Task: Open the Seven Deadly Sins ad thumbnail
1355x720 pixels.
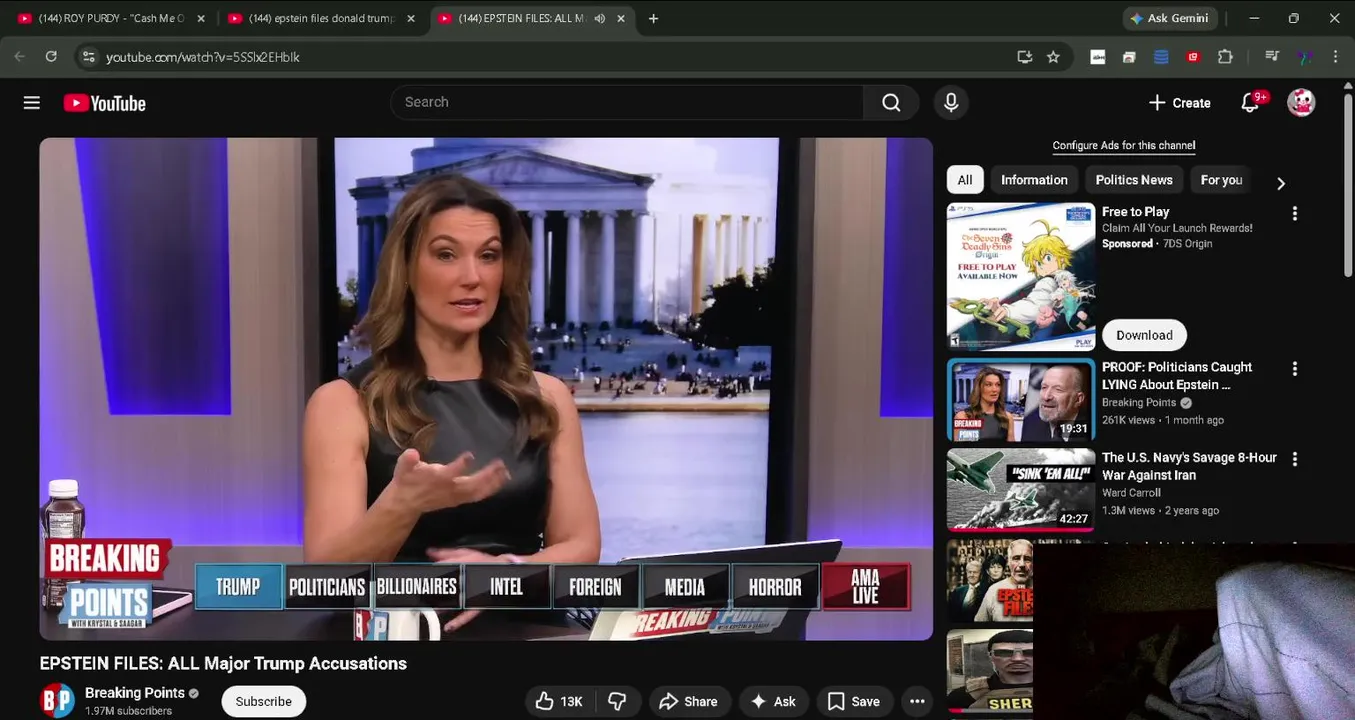Action: (1021, 277)
